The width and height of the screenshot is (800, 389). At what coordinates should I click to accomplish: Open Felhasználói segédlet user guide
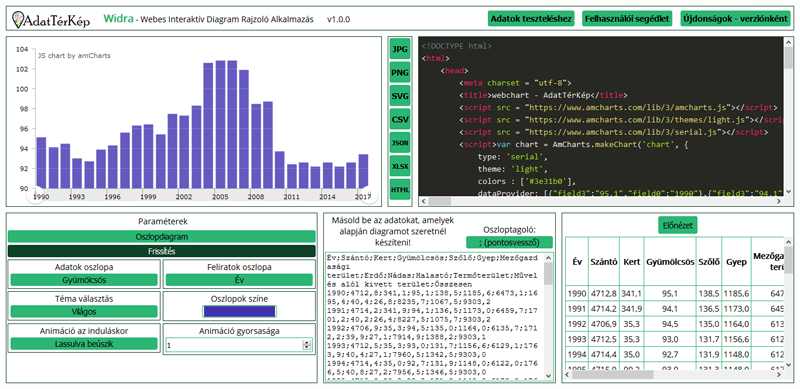pos(627,19)
